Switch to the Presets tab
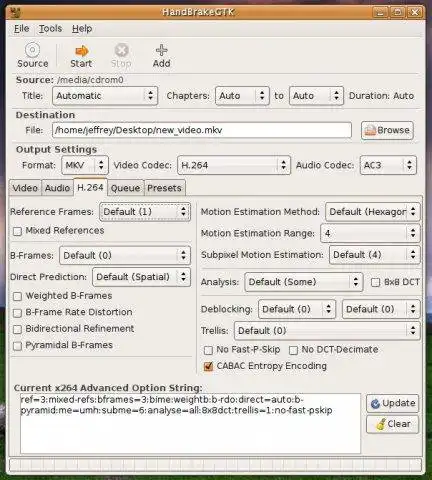 coord(164,188)
